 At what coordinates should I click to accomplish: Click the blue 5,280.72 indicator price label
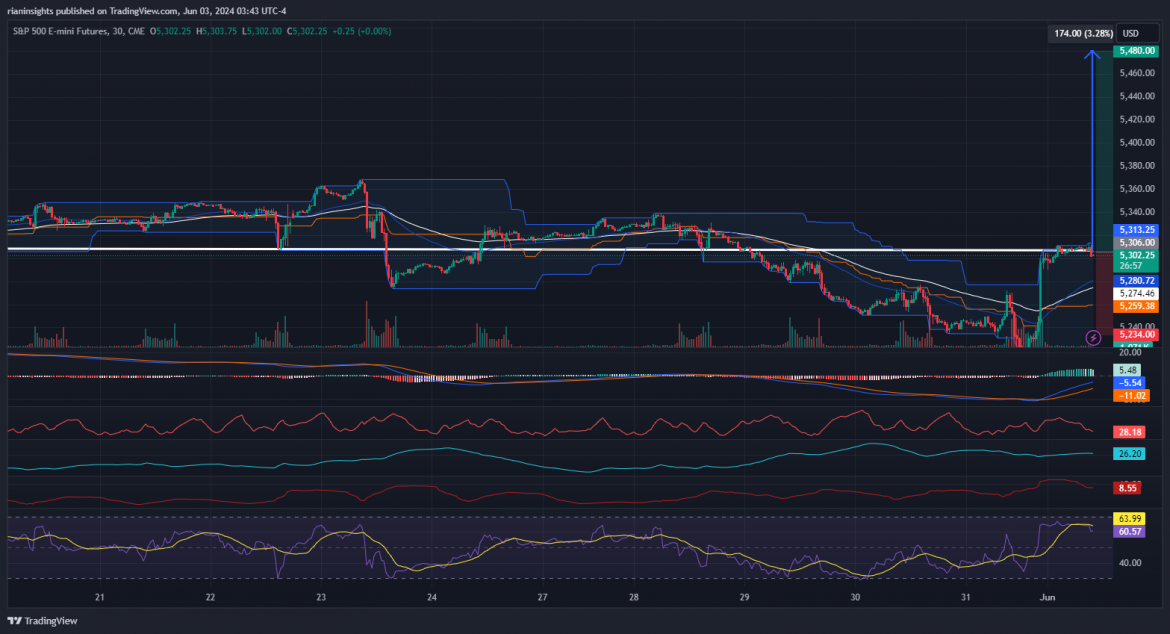(1138, 281)
